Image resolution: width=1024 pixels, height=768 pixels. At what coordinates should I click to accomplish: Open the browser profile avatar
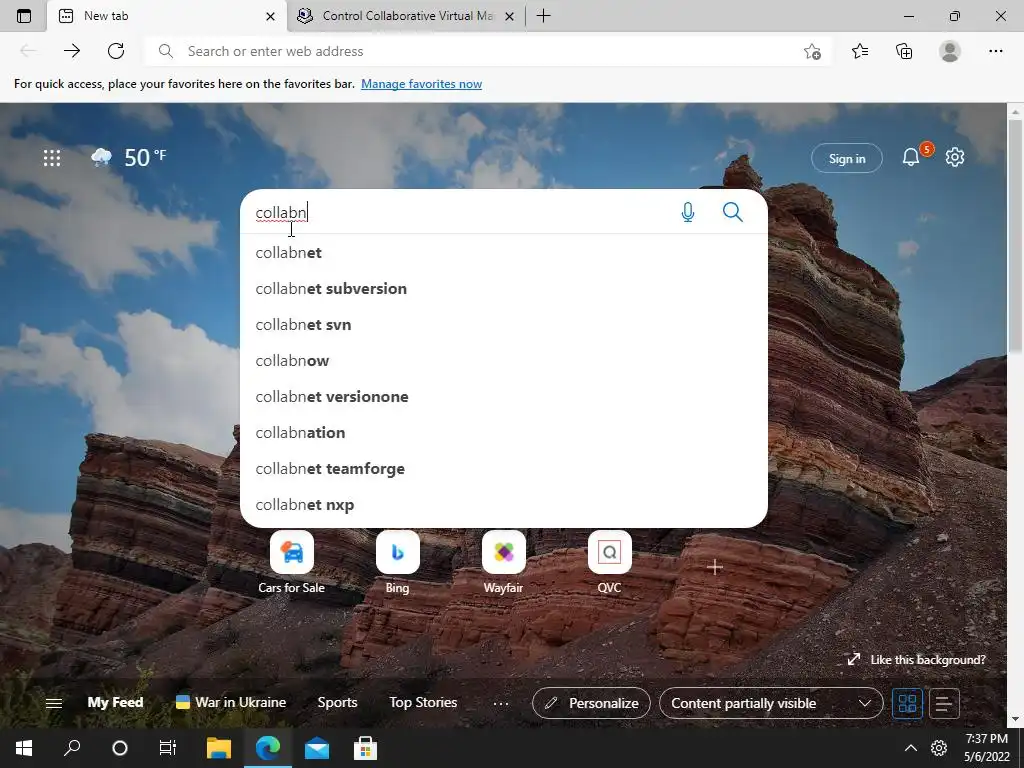tap(950, 51)
